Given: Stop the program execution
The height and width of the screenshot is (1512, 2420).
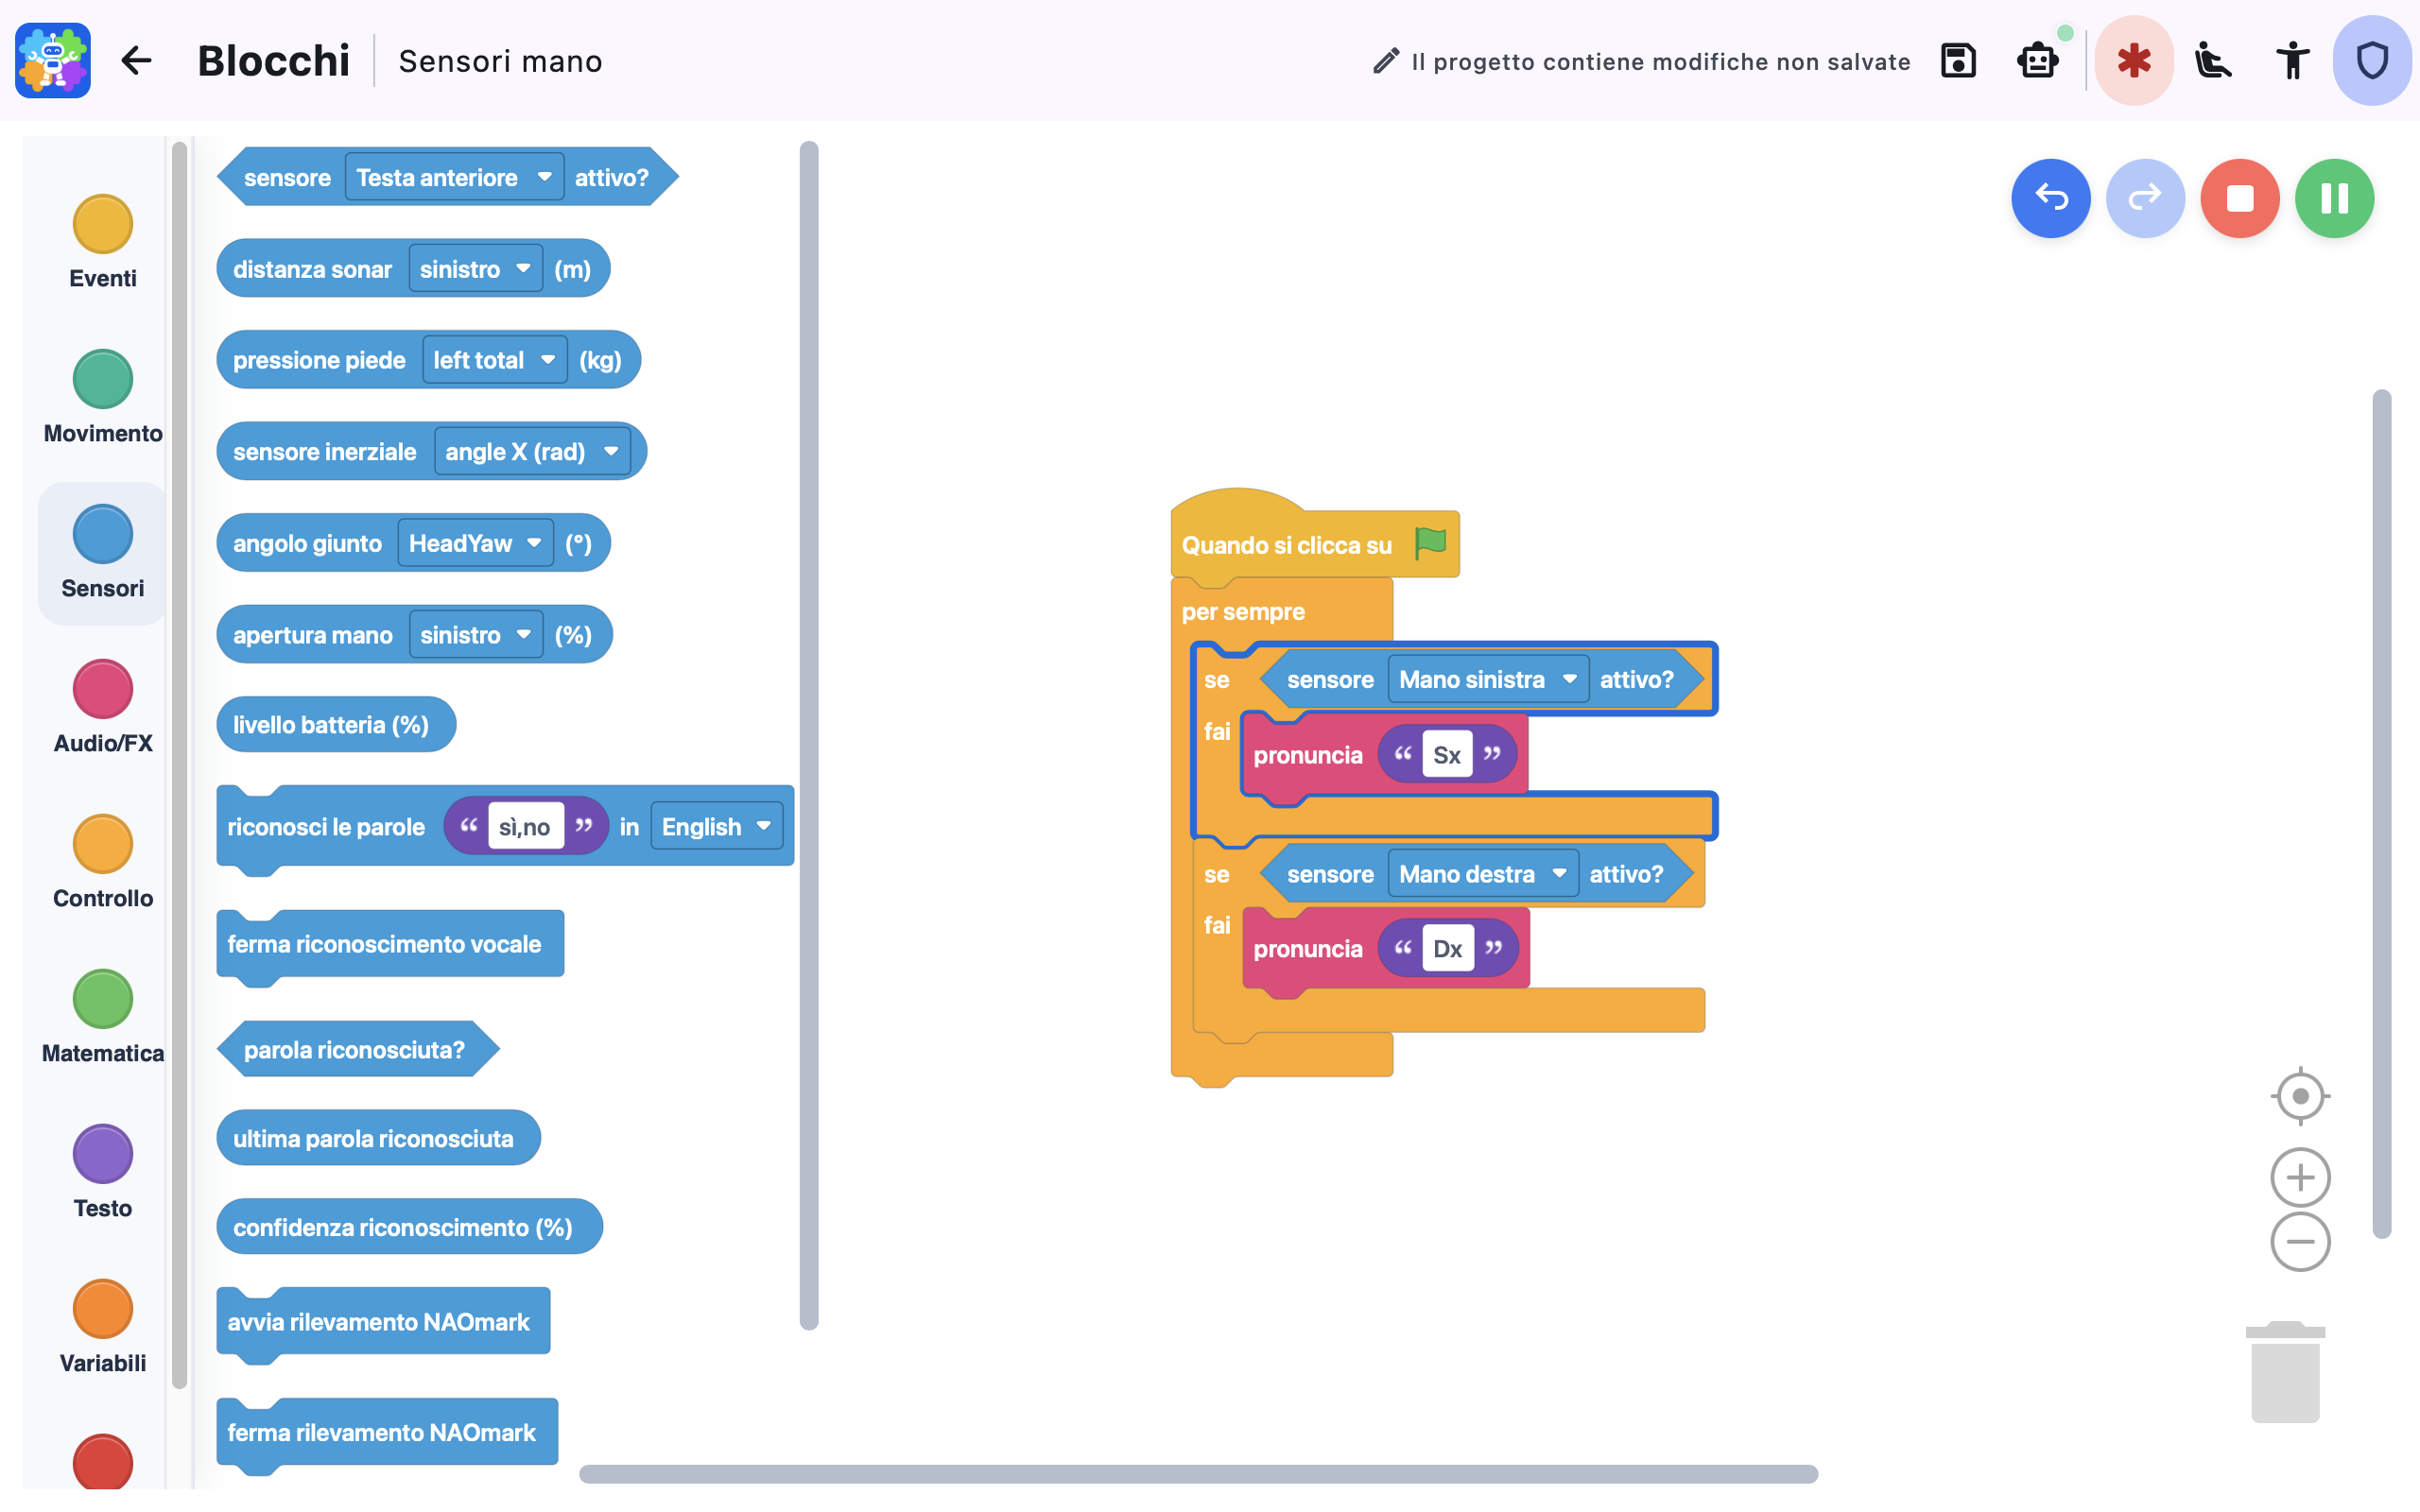Looking at the screenshot, I should pyautogui.click(x=2239, y=198).
